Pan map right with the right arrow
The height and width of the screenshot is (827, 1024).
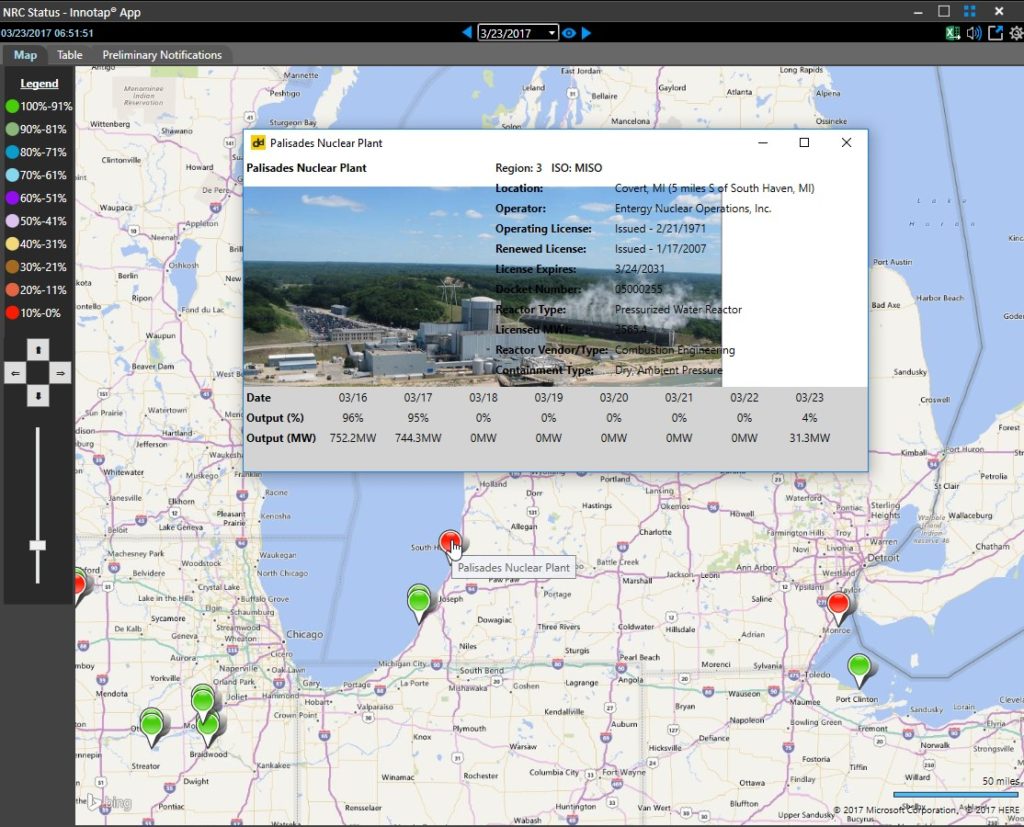click(60, 373)
